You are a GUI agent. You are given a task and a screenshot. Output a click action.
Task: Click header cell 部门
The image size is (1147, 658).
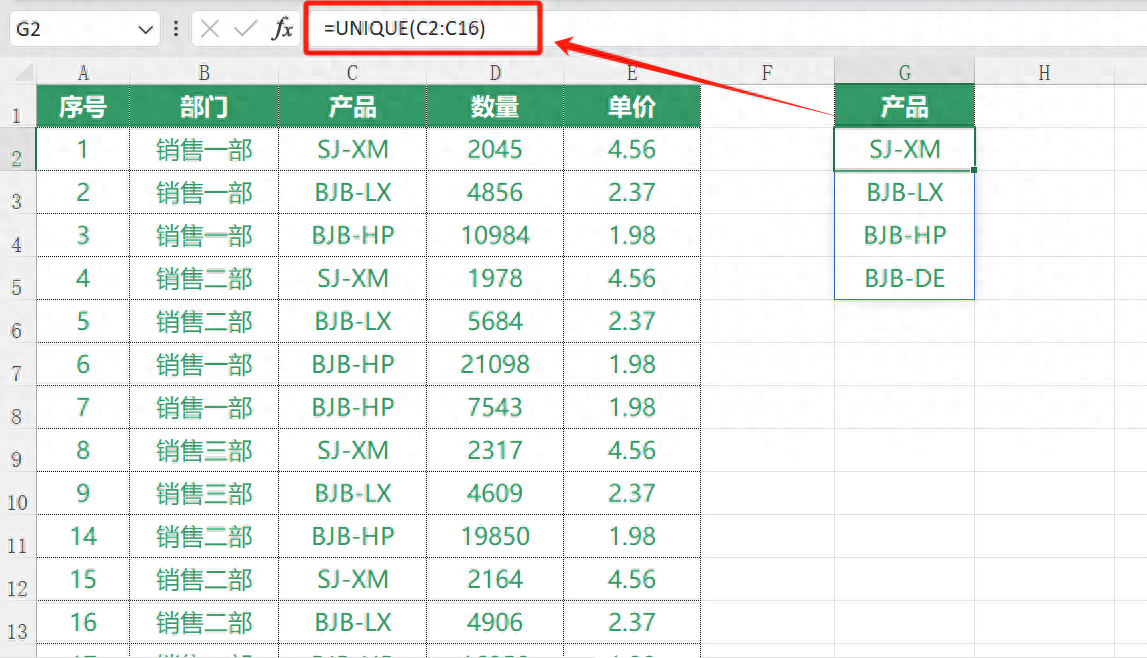[x=204, y=107]
